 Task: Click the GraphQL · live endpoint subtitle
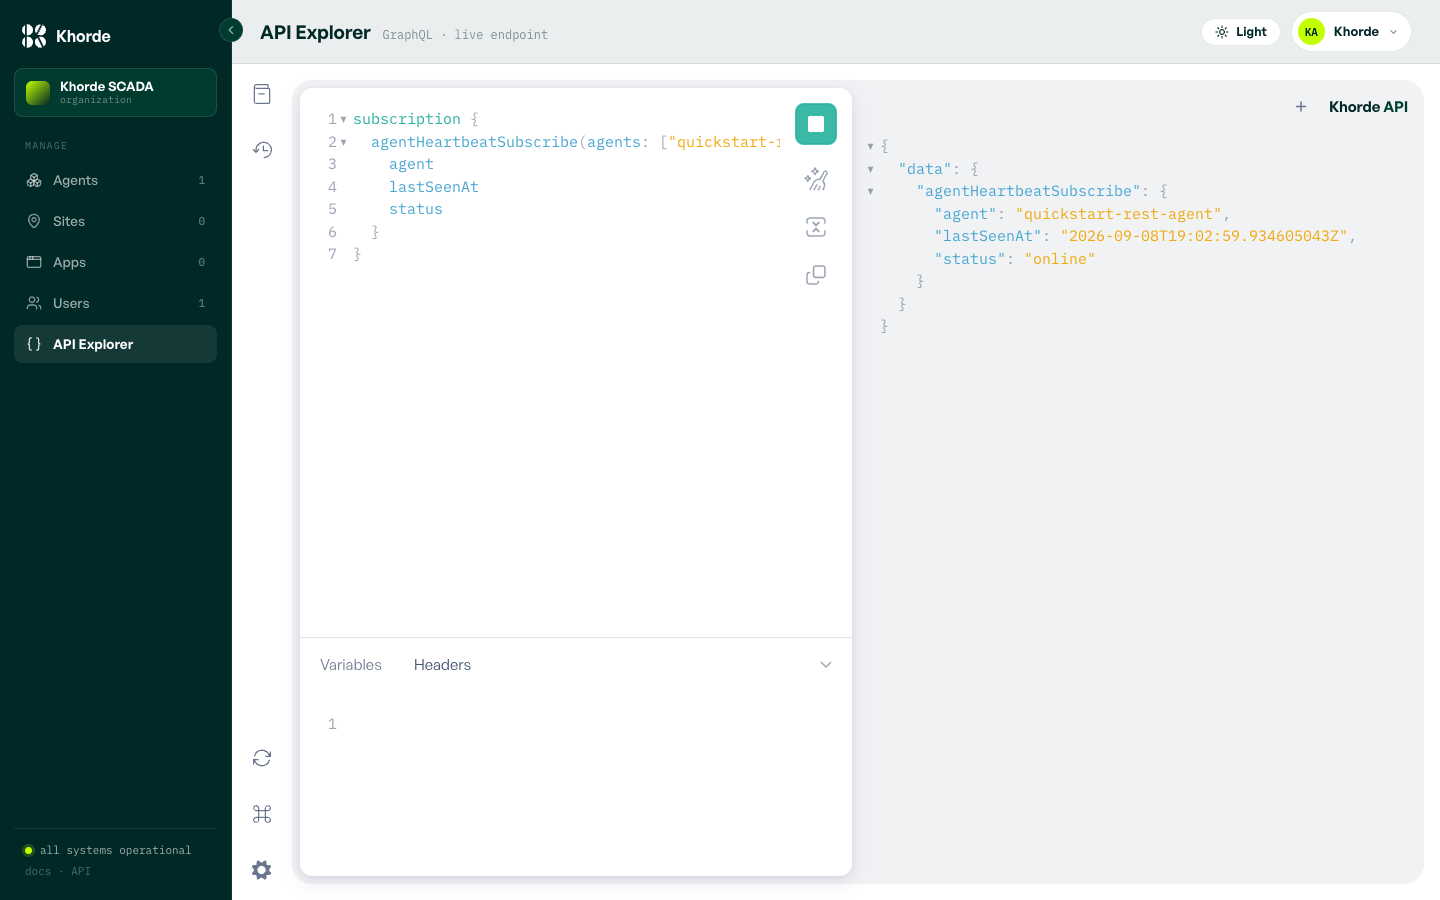point(465,35)
